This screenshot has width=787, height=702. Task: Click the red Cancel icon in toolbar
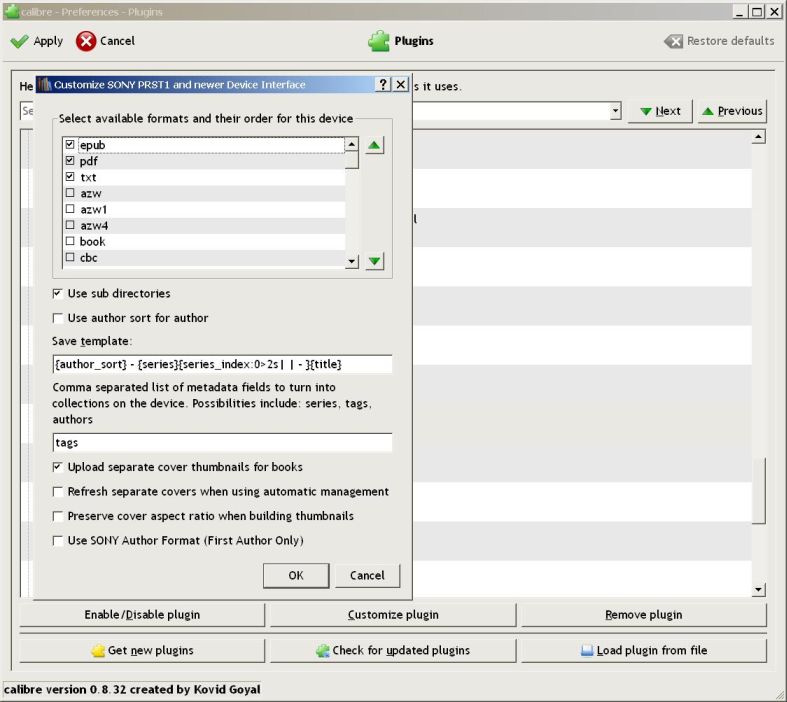[86, 41]
